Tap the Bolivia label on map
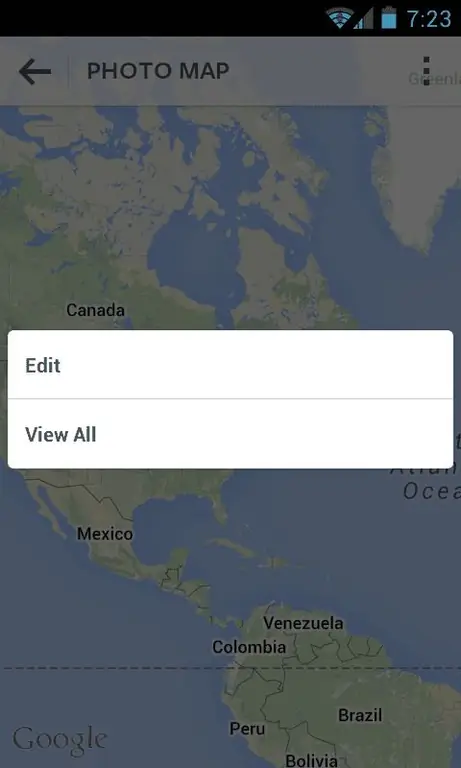 (312, 761)
